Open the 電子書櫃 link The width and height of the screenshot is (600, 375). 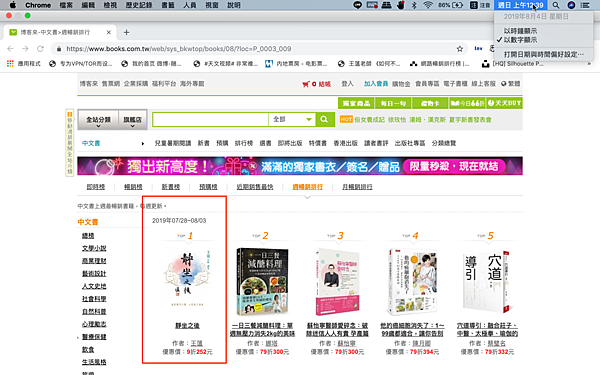455,84
